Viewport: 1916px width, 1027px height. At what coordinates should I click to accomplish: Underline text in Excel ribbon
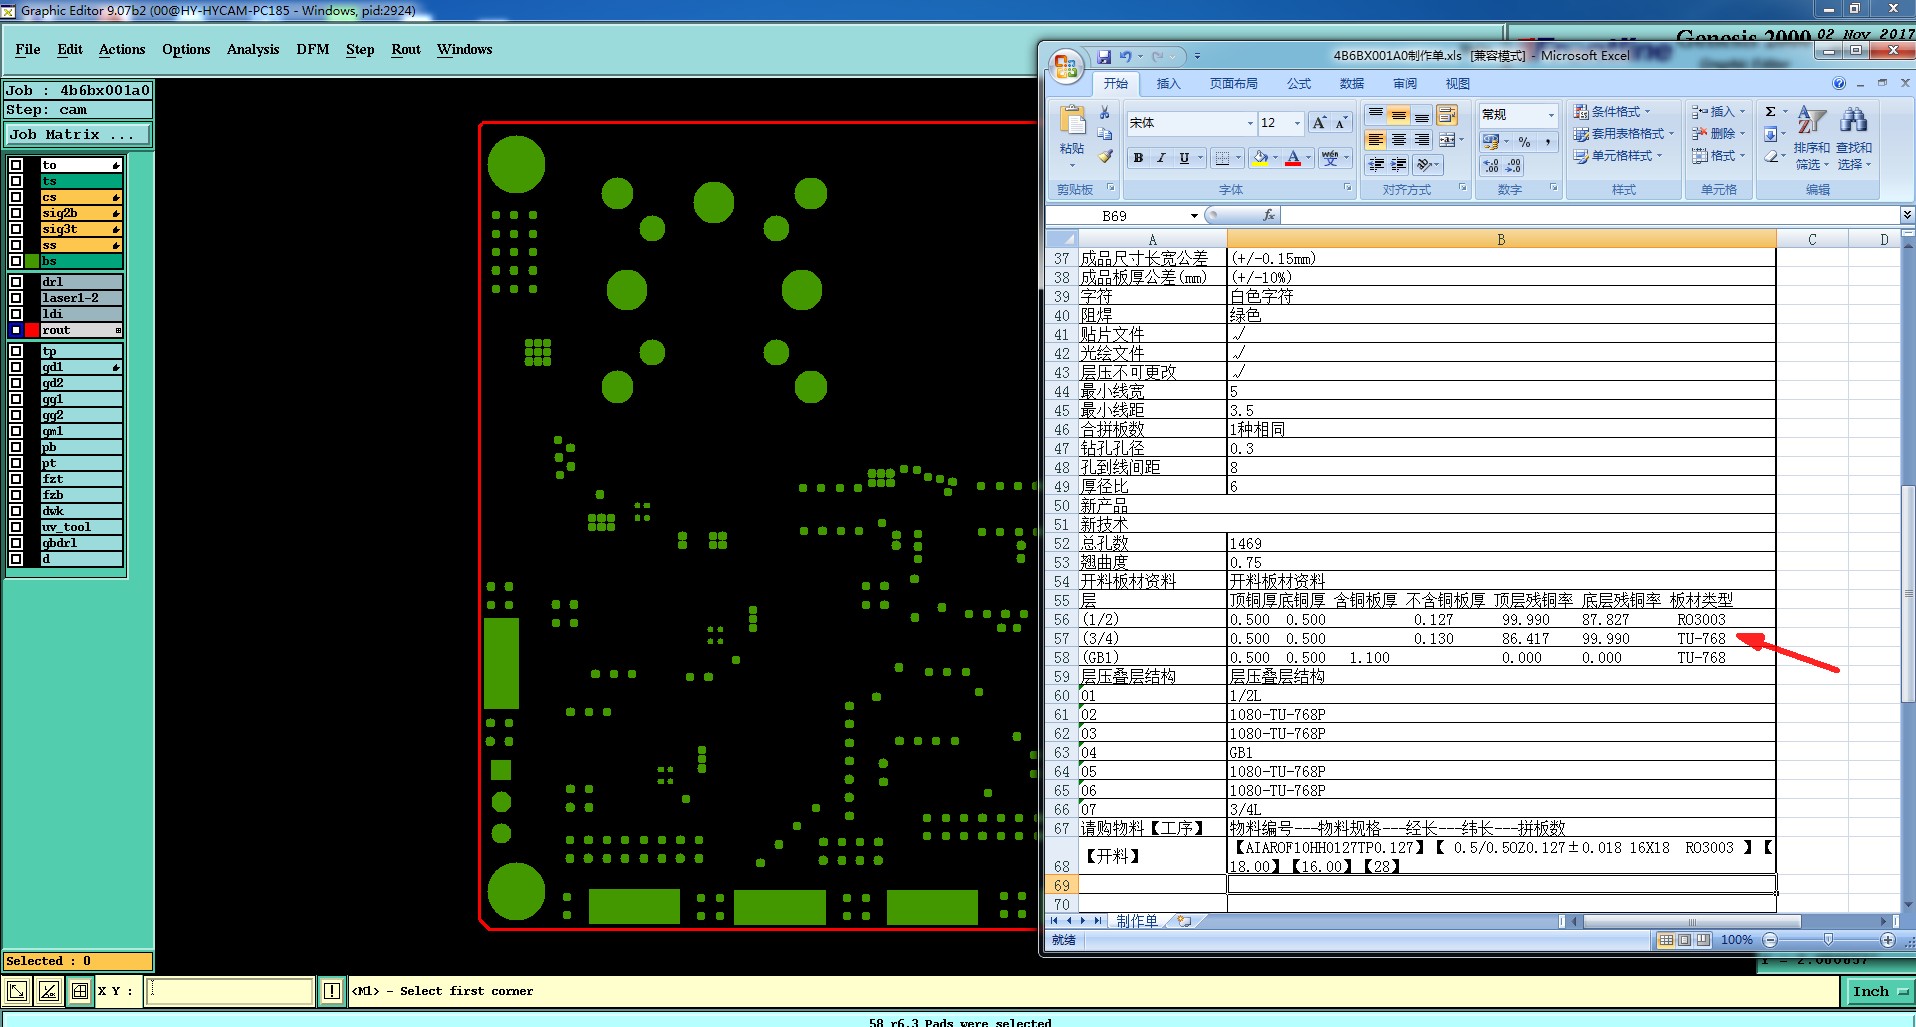click(1184, 158)
